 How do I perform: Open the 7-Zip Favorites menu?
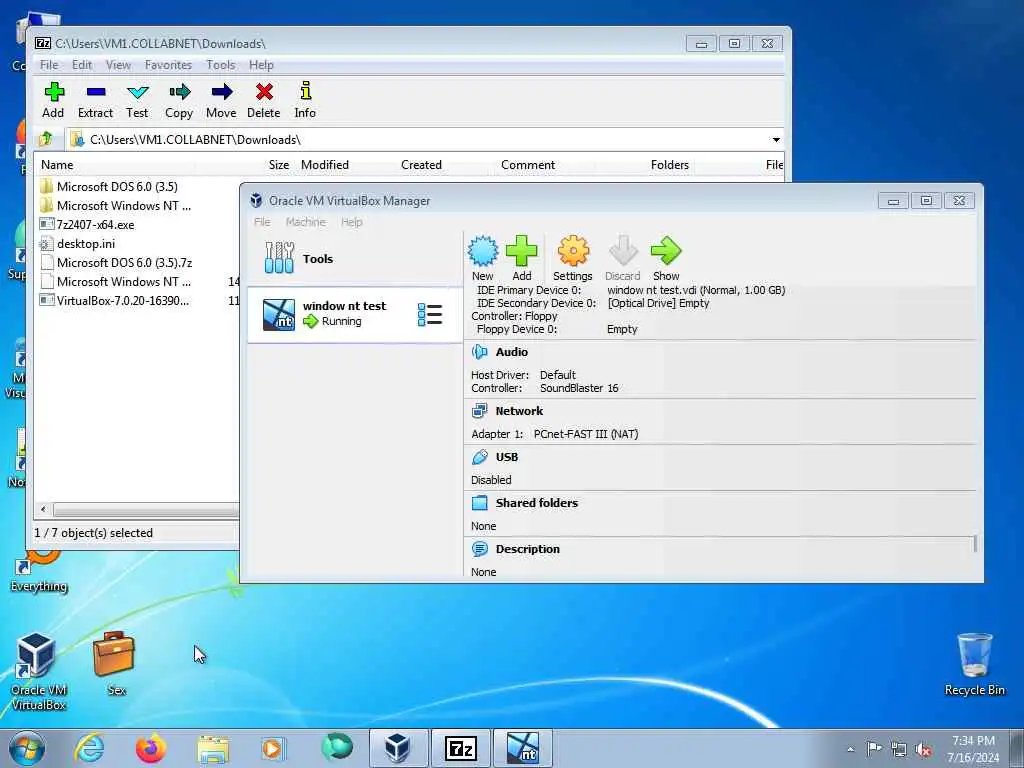click(168, 65)
